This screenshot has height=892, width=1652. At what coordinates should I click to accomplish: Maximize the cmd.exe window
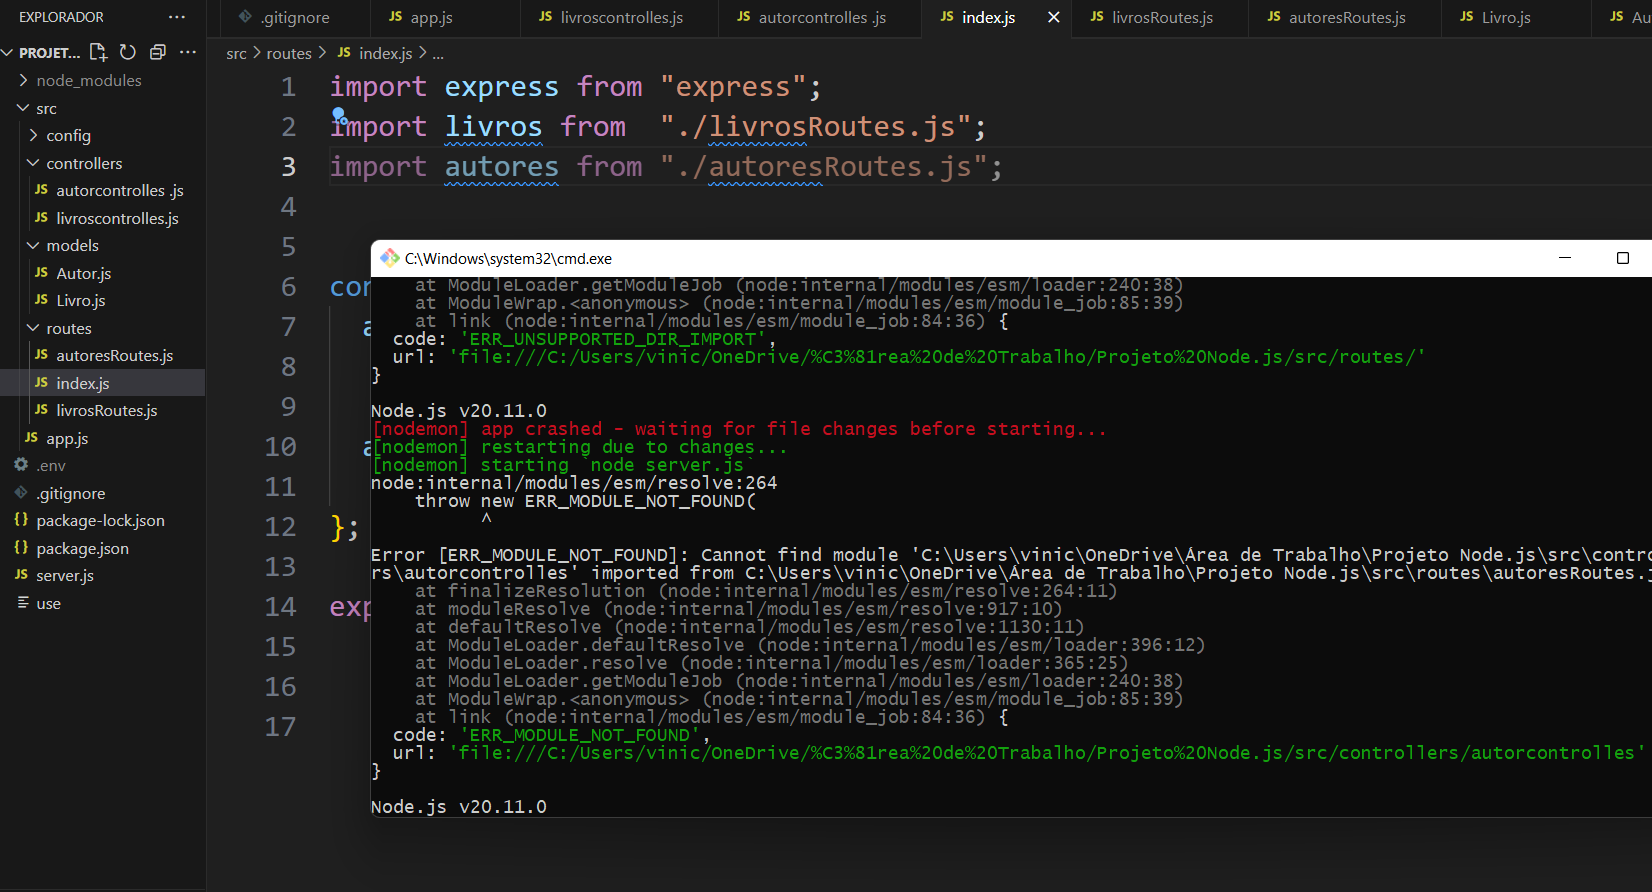1623,258
